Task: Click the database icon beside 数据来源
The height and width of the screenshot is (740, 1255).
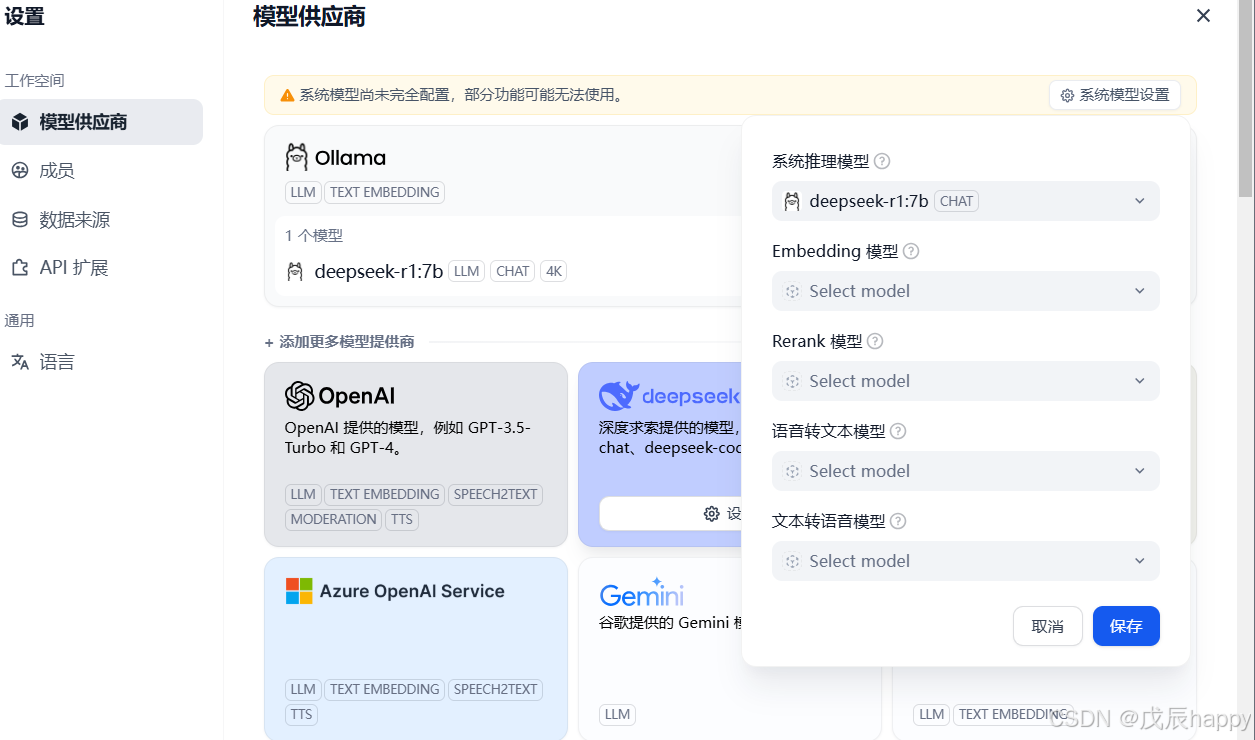Action: 19,220
